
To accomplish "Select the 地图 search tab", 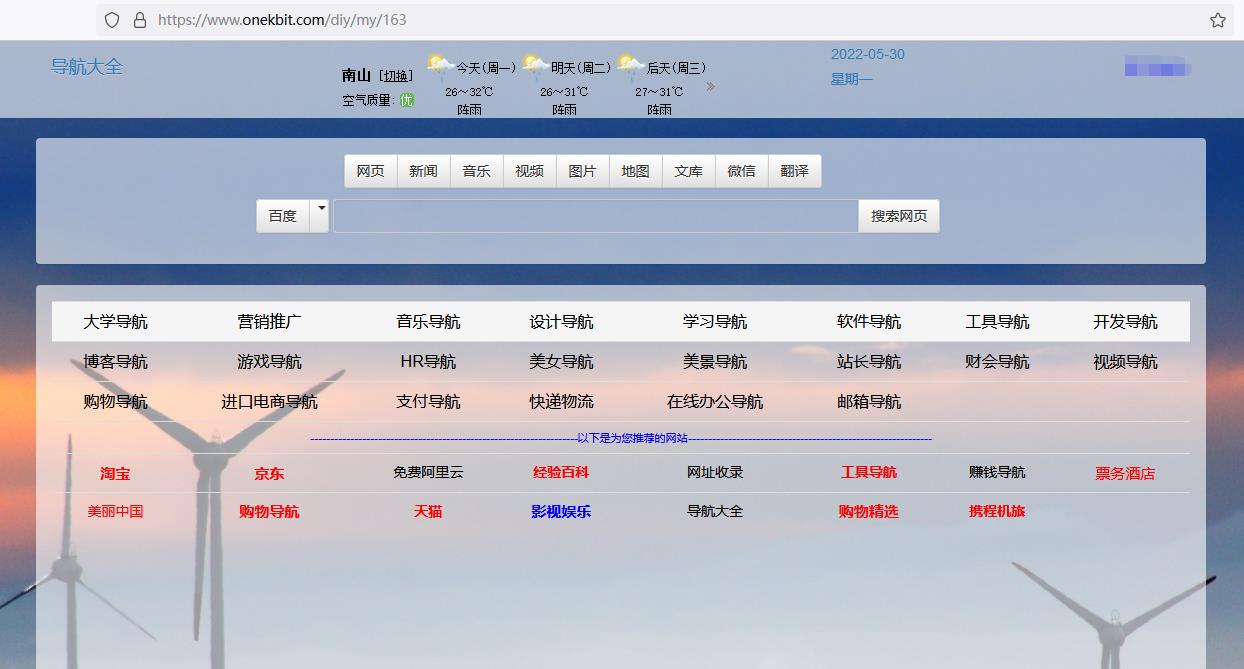I will [636, 171].
